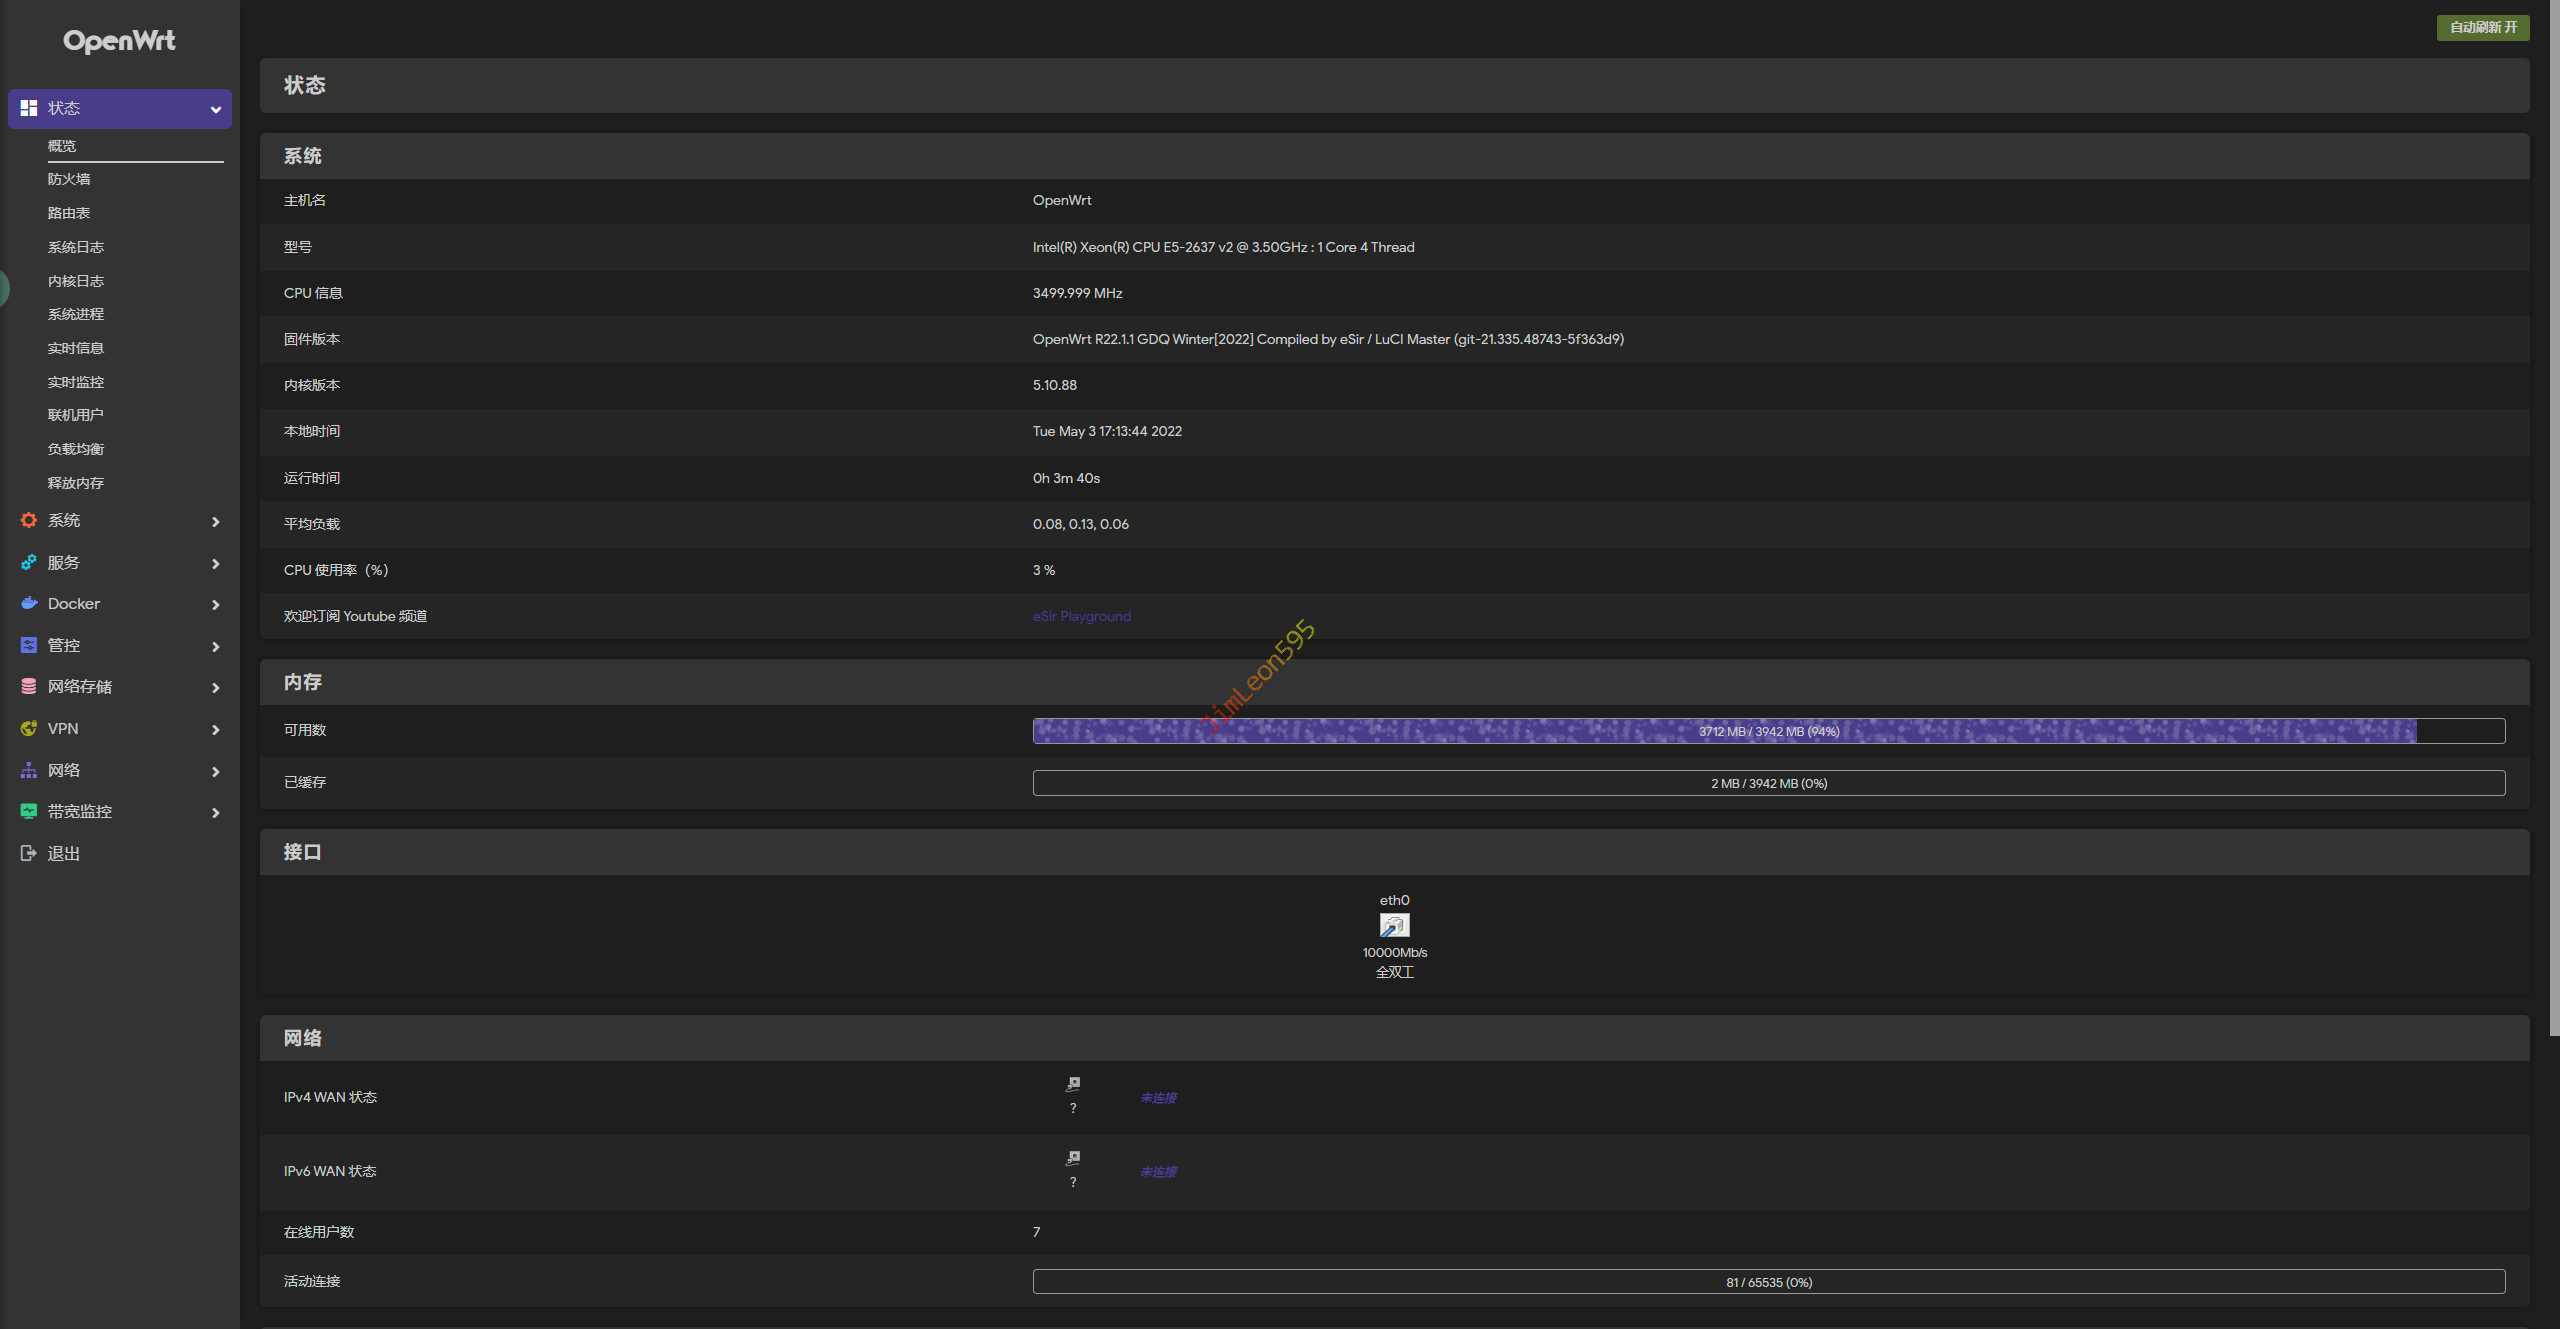2560x1329 pixels.
Task: Collapse the 状态 sidebar section
Action: [x=215, y=109]
